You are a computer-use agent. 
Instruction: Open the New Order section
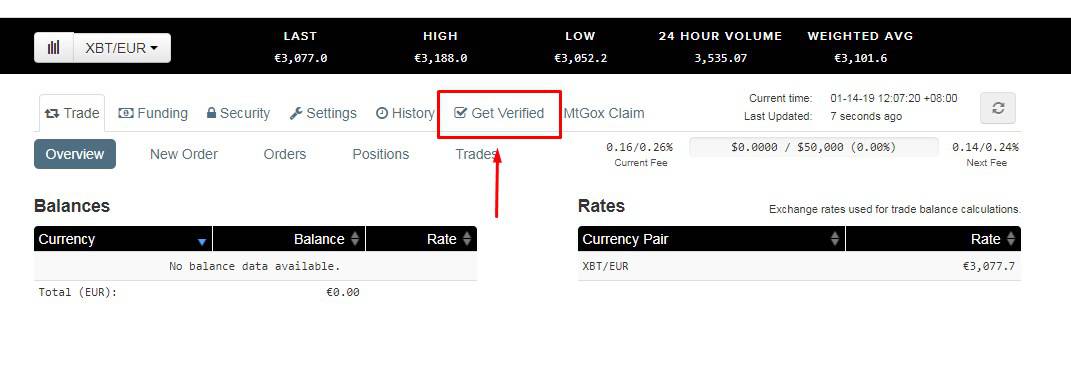[x=184, y=154]
